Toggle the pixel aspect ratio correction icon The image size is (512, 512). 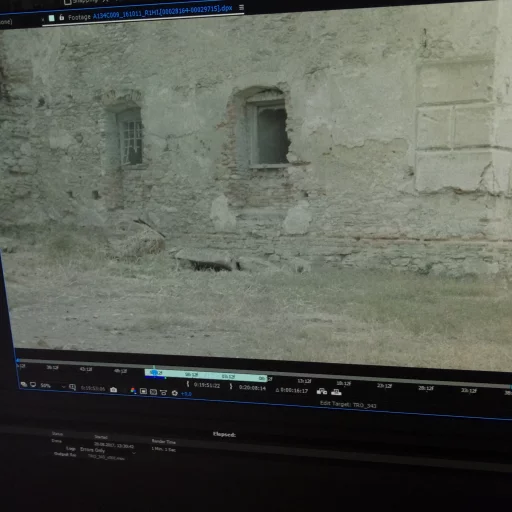[x=163, y=392]
